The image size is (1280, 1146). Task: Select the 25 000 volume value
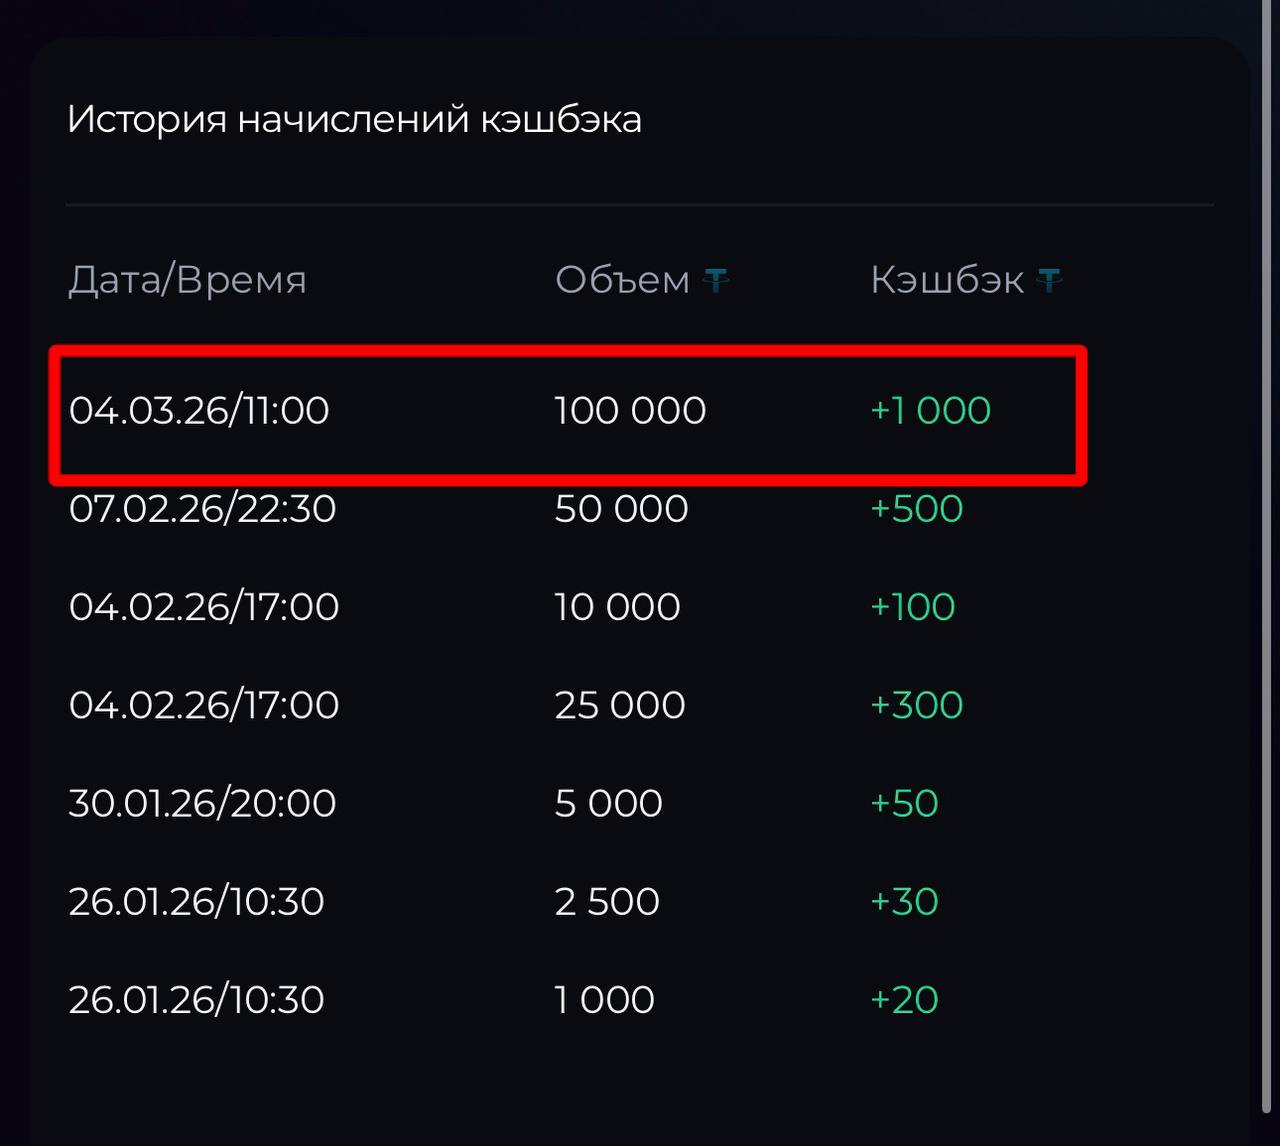620,705
